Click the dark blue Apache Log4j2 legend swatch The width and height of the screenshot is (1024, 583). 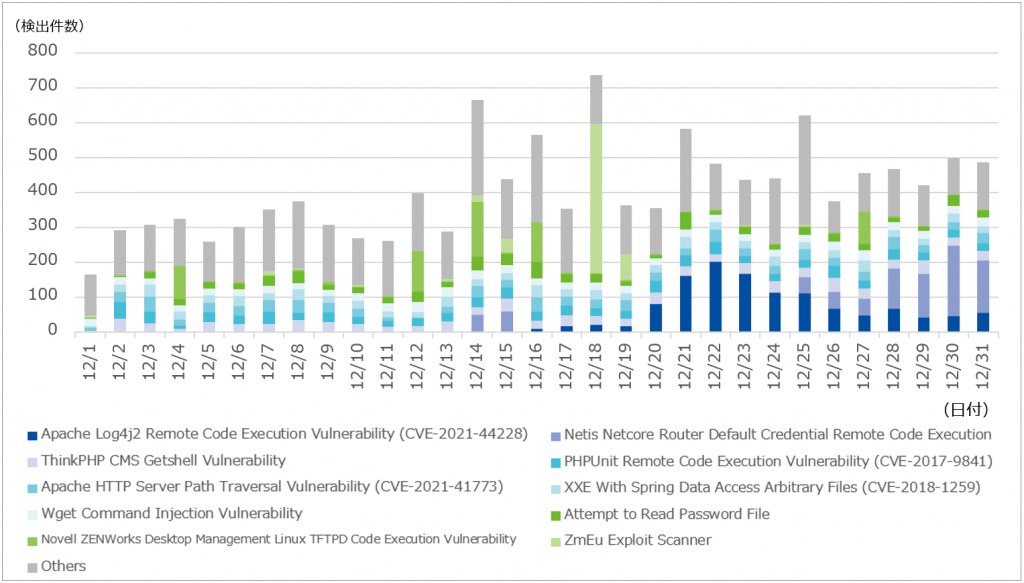tap(33, 435)
